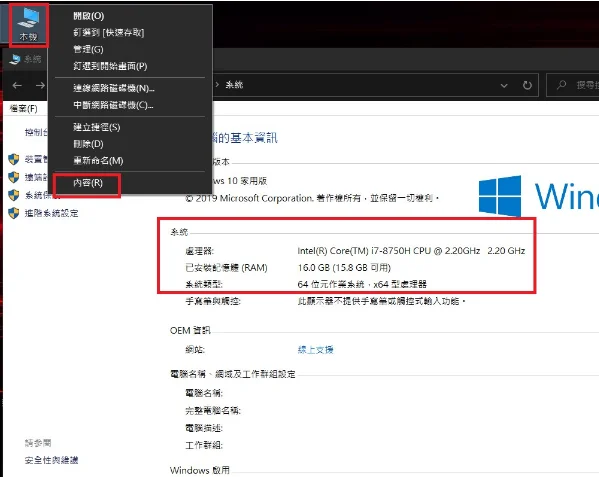Open the 檔案(F) menu
The image size is (599, 477).
tap(23, 109)
